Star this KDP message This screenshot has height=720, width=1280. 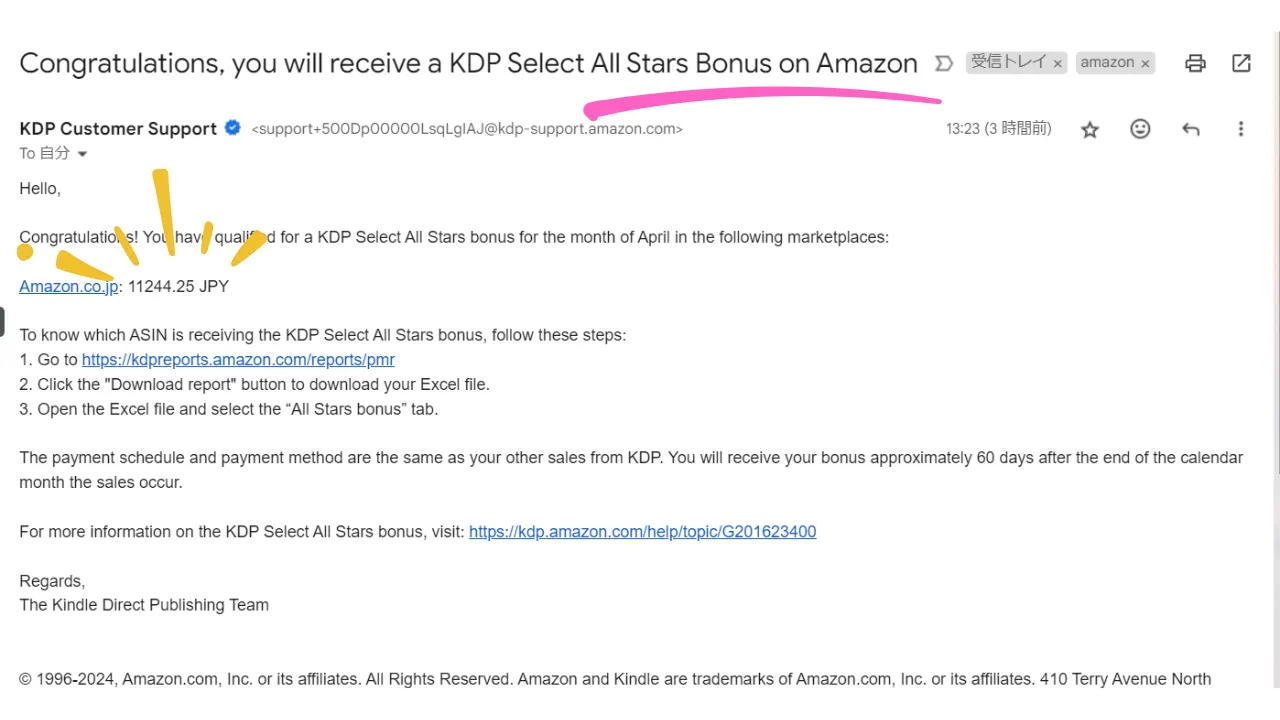click(1090, 129)
